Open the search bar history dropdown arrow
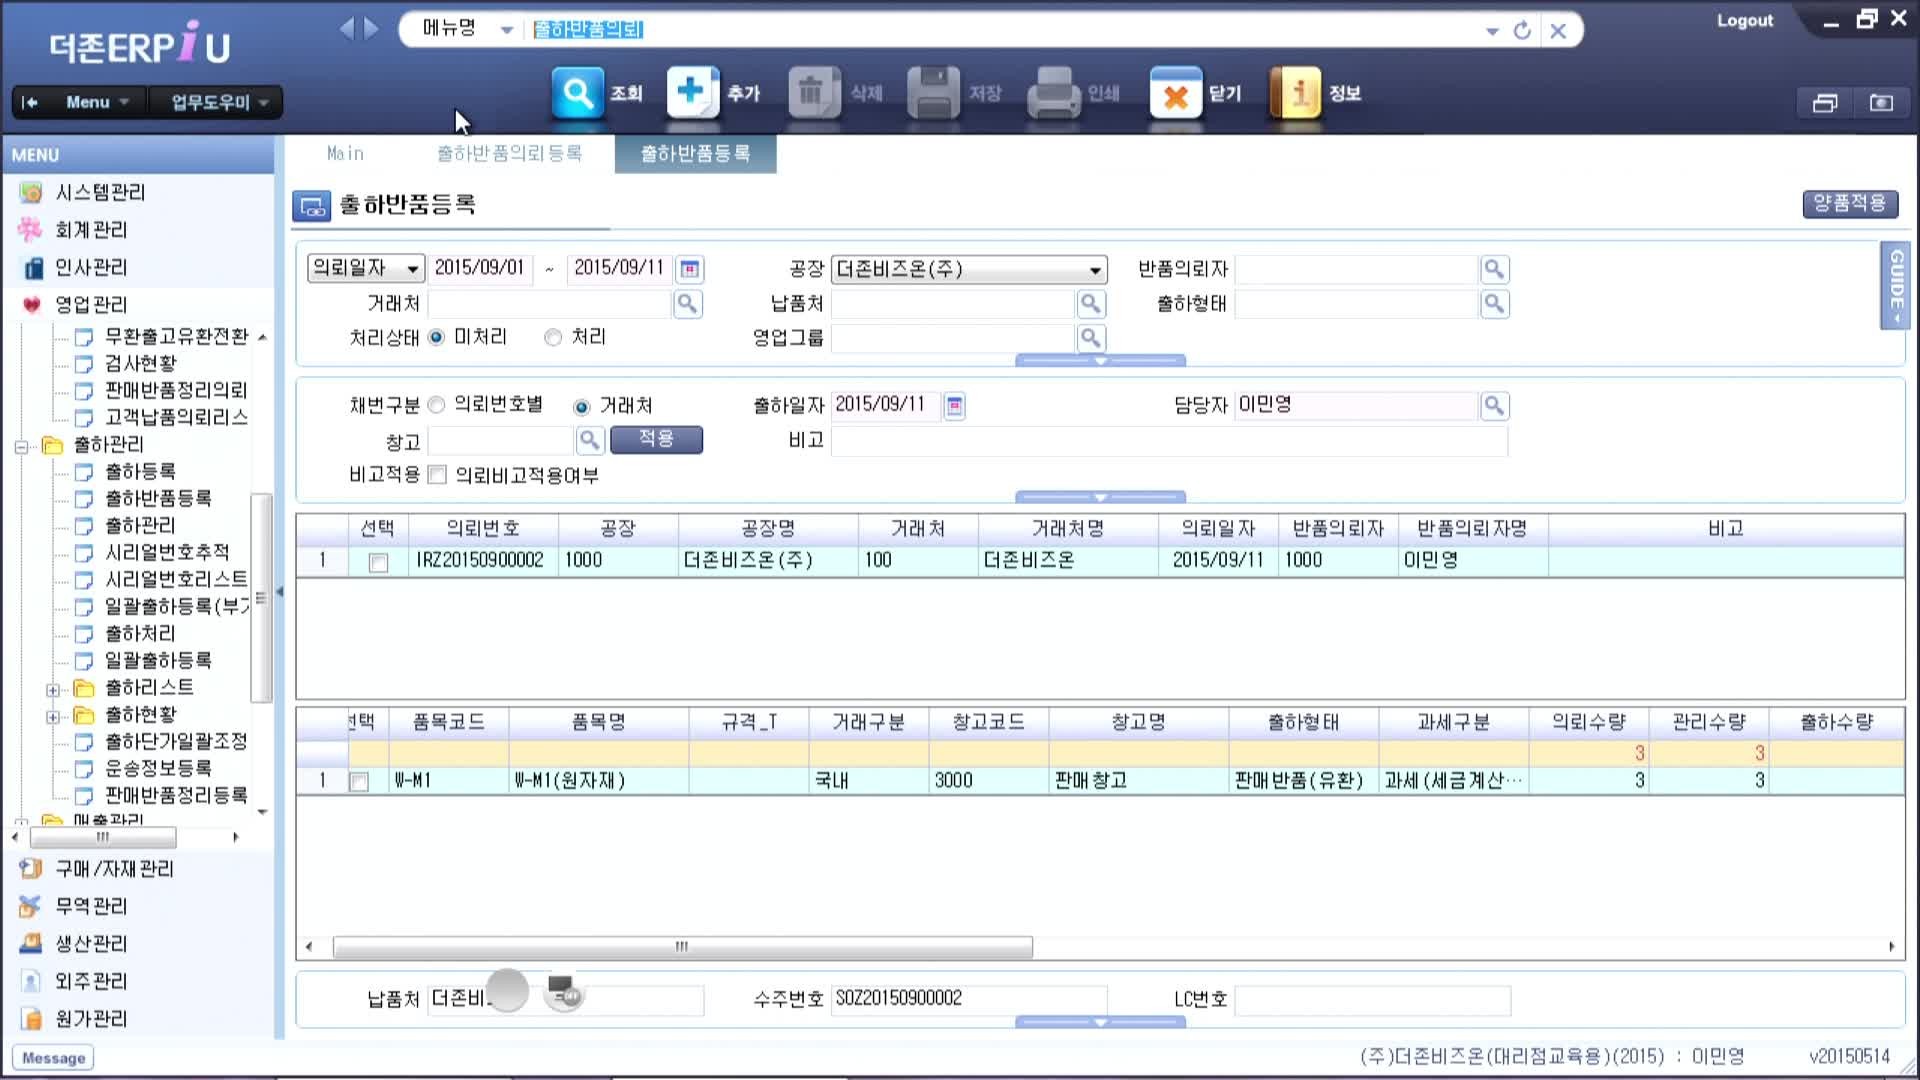The image size is (1920, 1080). click(x=1492, y=31)
